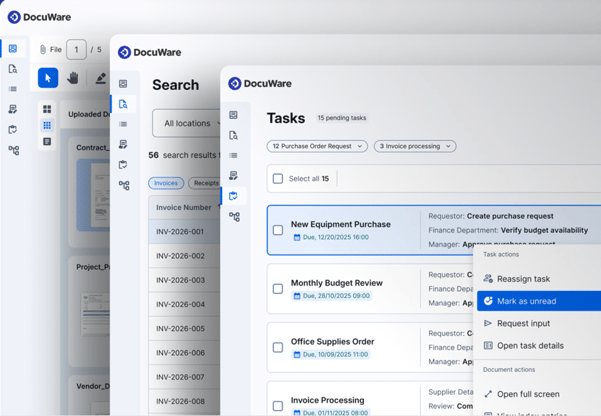This screenshot has width=601, height=416.
Task: Check the Invoice Processing task checkbox
Action: pyautogui.click(x=278, y=406)
